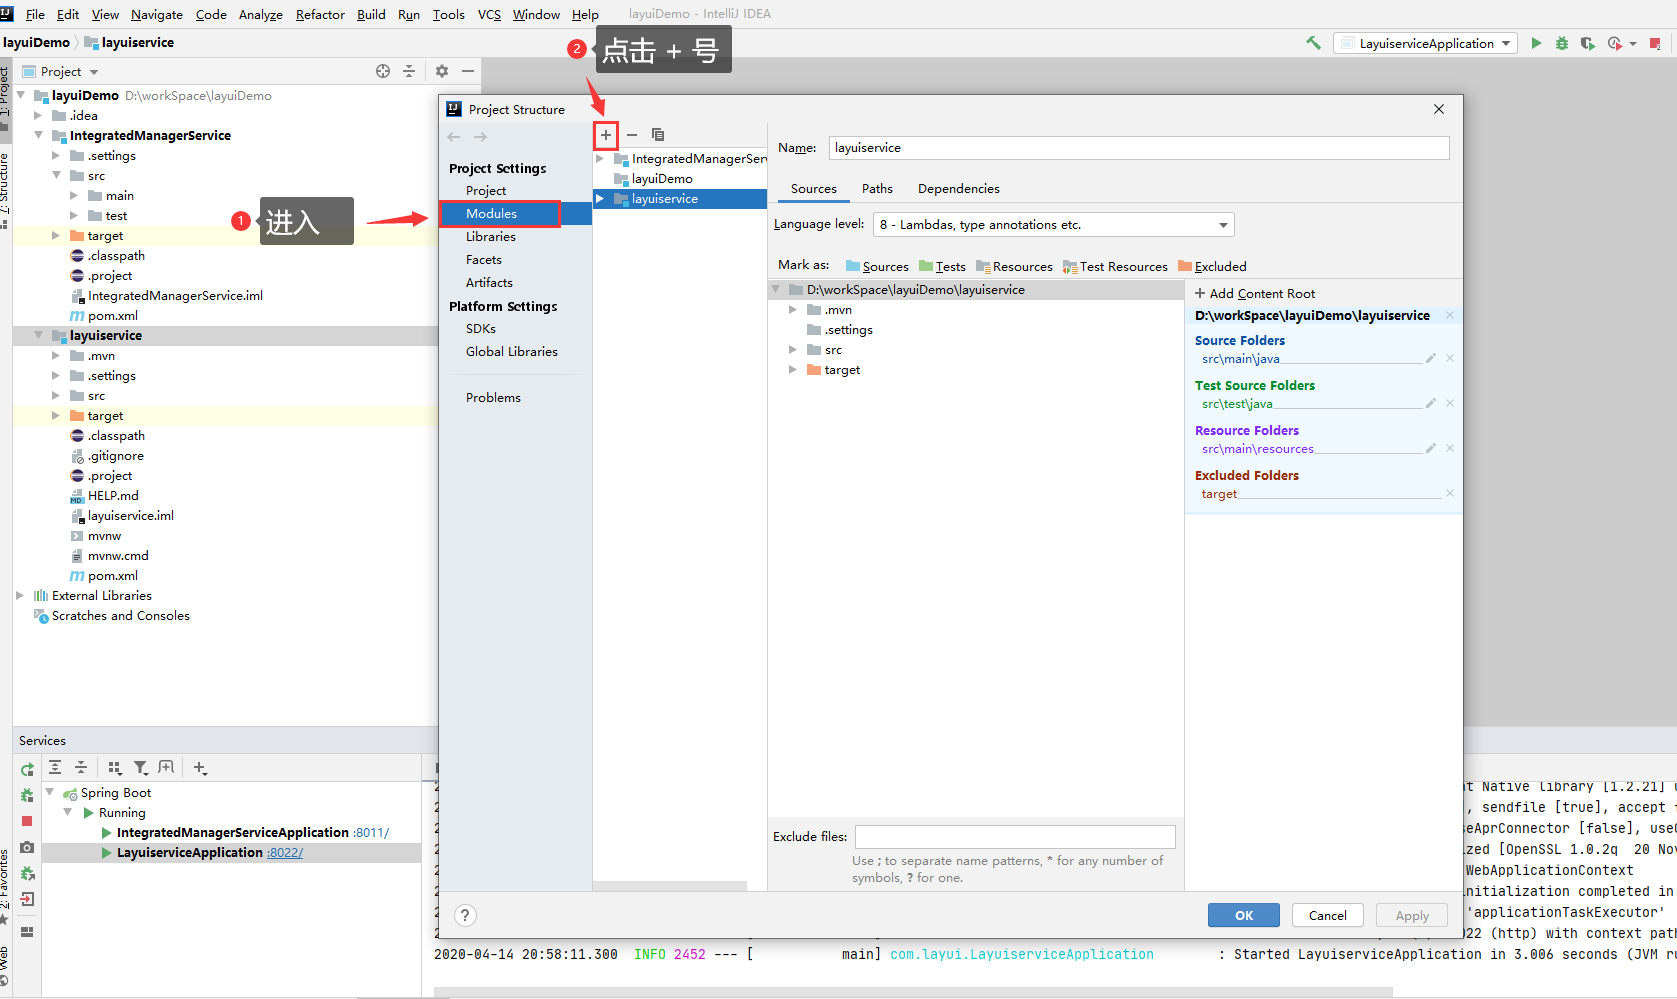Open Group By options in the Services toolbar
The width and height of the screenshot is (1677, 999).
(x=115, y=767)
